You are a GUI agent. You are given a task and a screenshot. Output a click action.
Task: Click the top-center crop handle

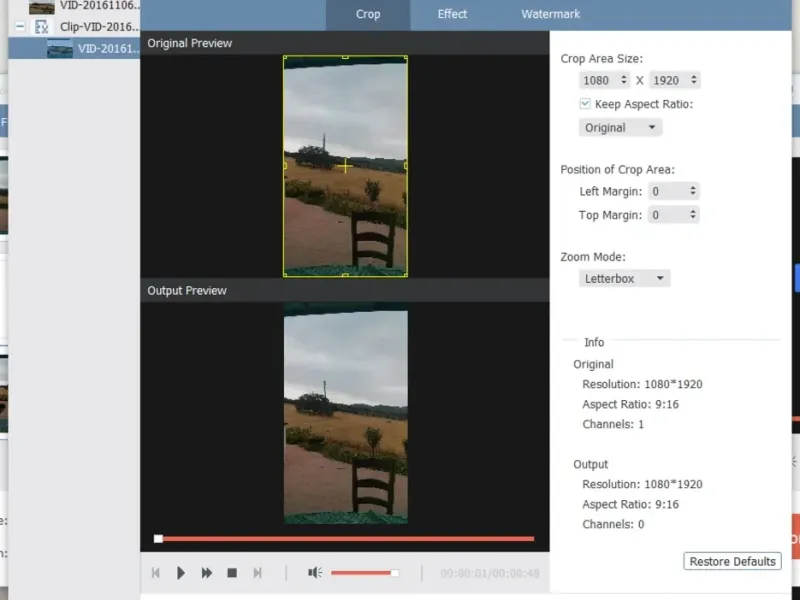[x=345, y=57]
